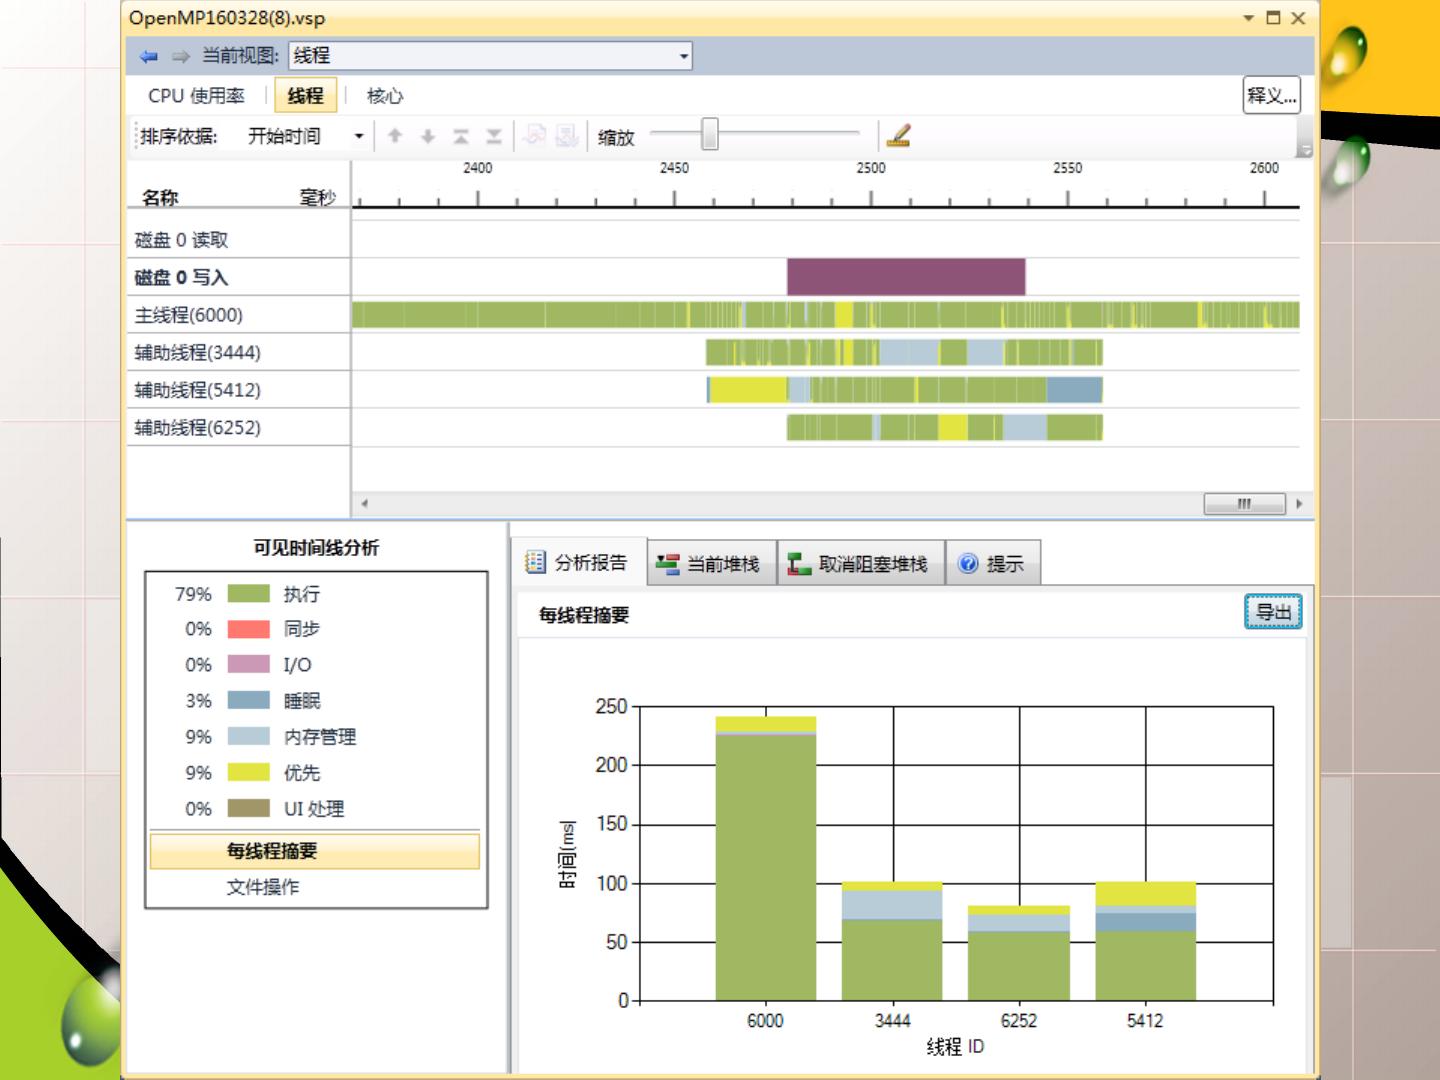Image resolution: width=1440 pixels, height=1080 pixels.
Task: Switch to the 核心 view tab
Action: [385, 96]
